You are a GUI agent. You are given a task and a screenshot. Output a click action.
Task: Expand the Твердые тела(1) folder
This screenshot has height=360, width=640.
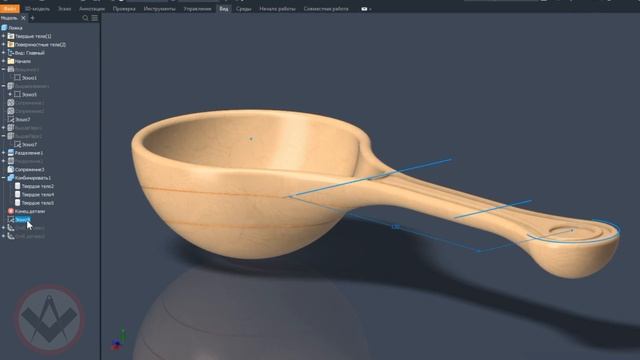tap(4, 36)
